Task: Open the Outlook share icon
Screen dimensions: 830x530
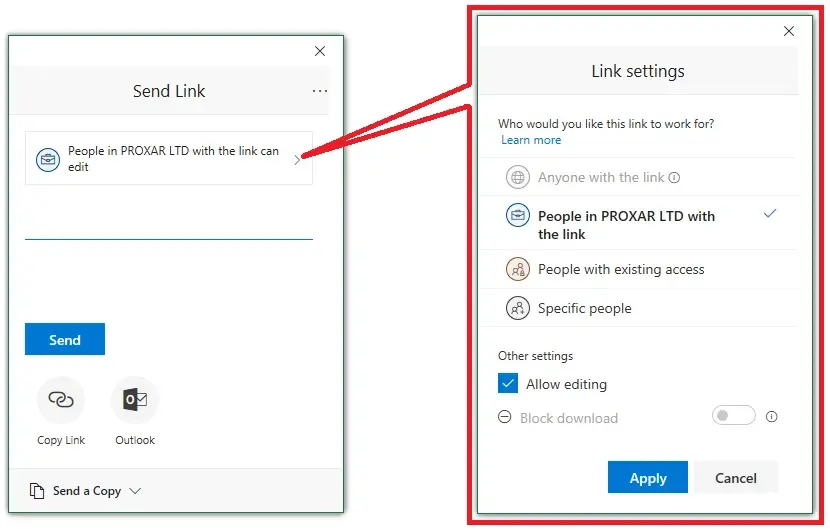Action: point(135,399)
